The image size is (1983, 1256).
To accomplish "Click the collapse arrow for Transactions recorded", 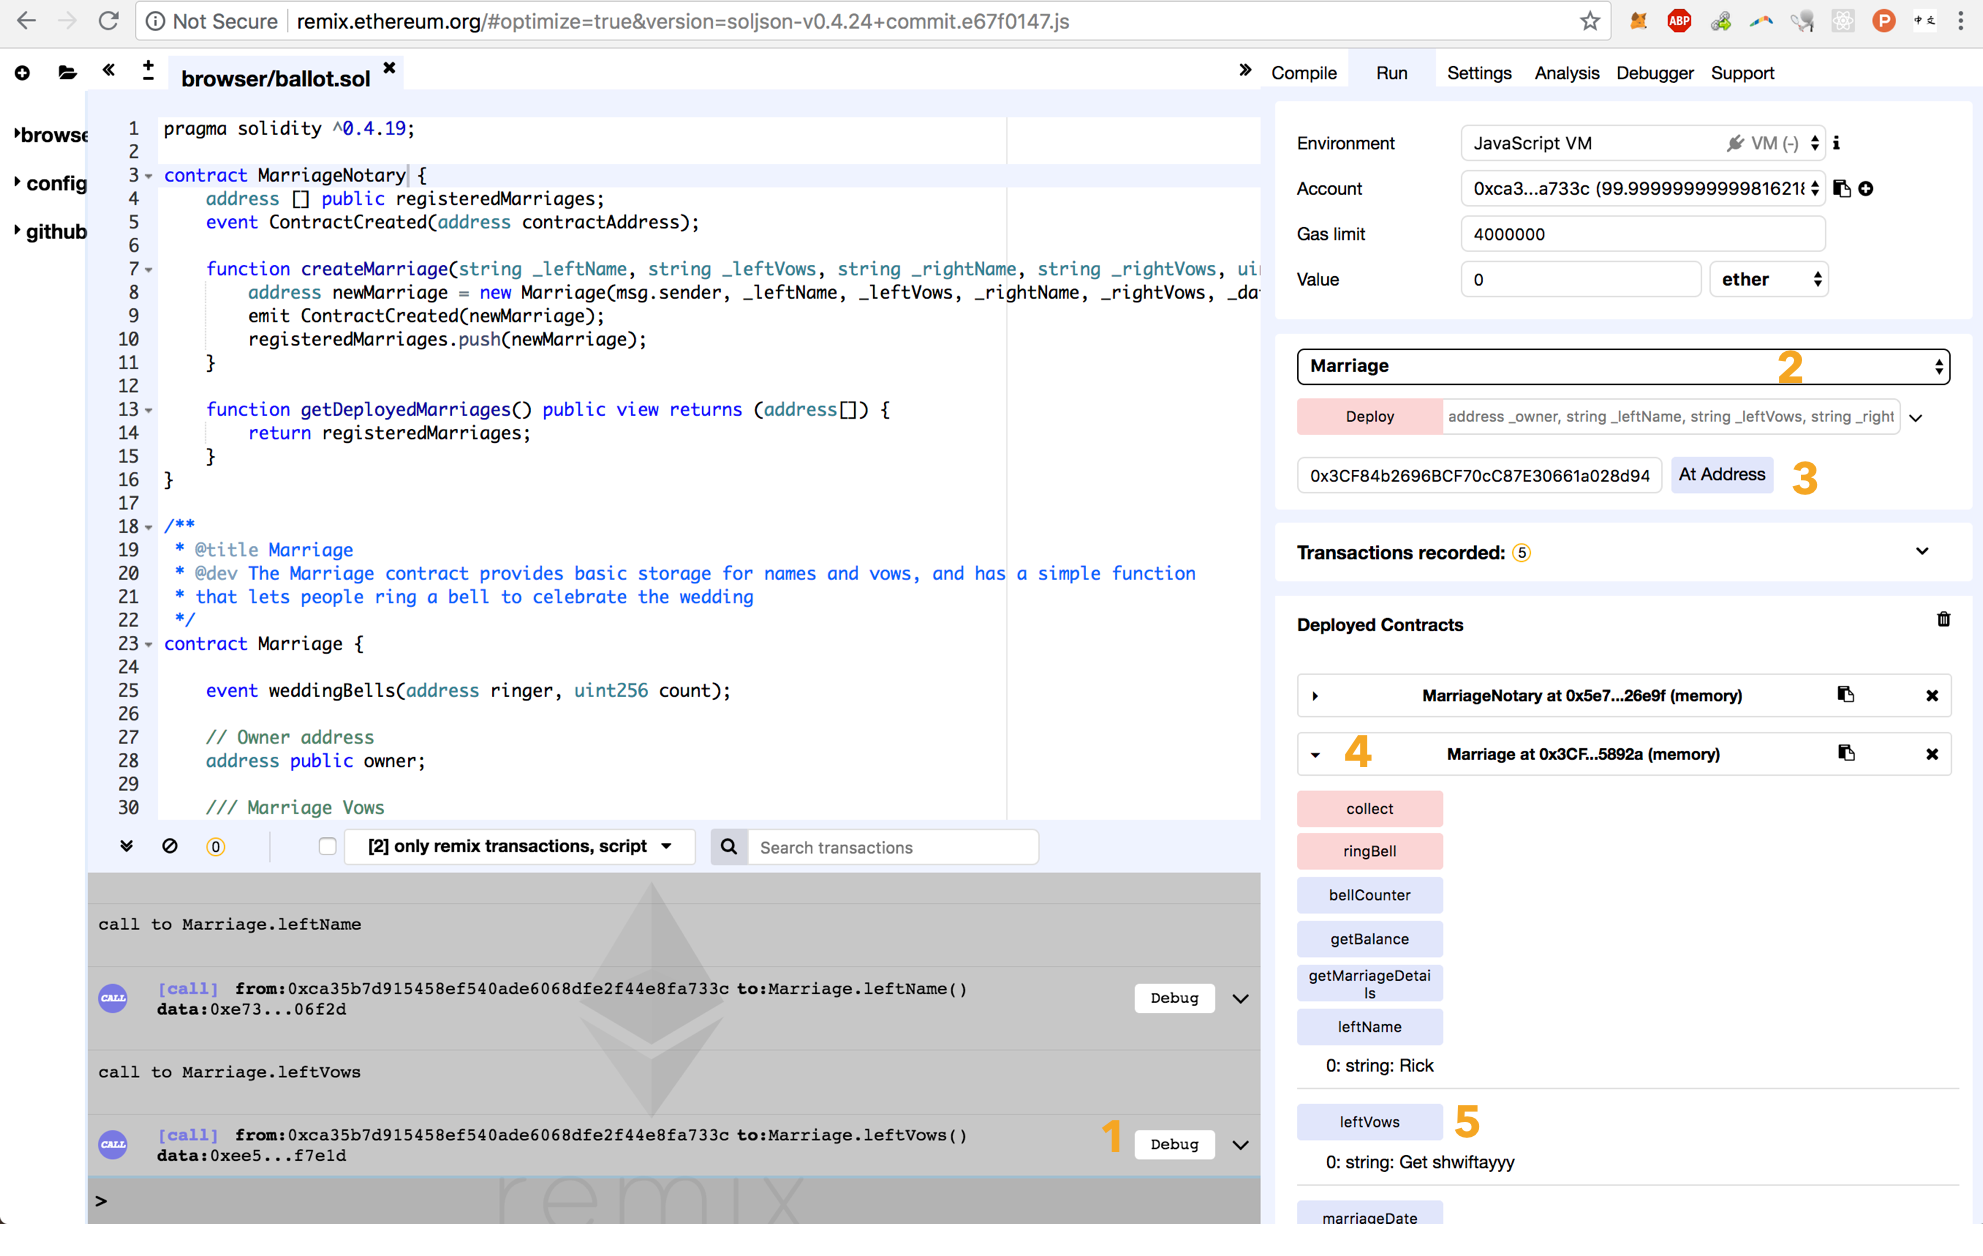I will coord(1922,551).
